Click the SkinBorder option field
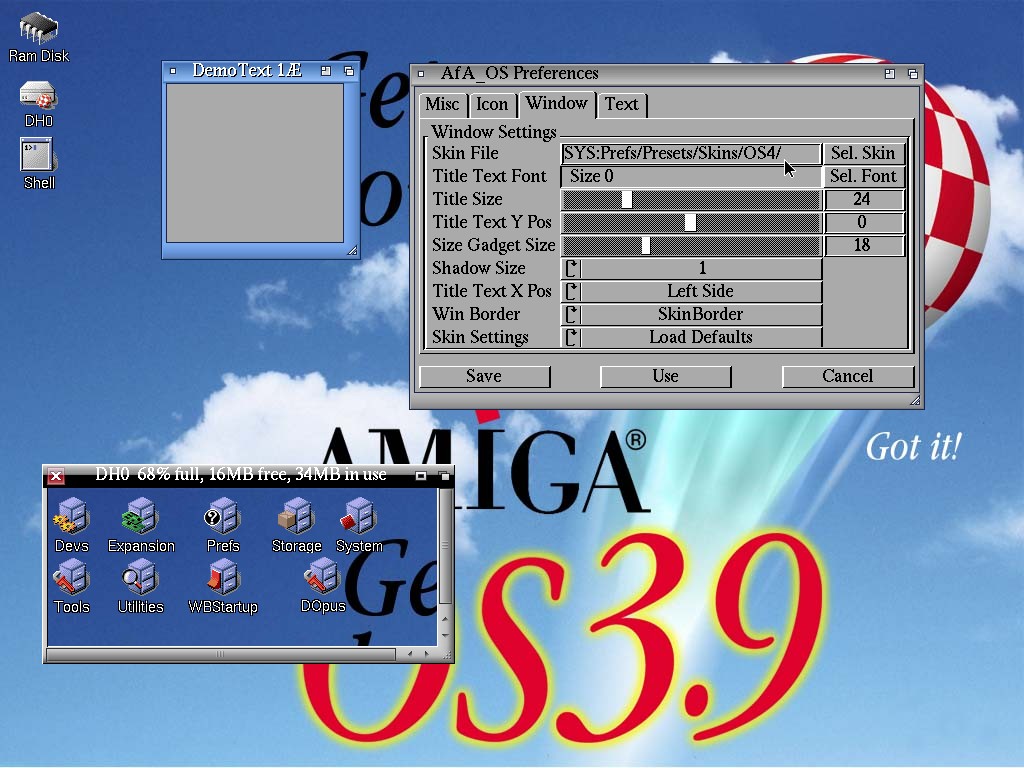Screen dimensions: 1024x768 pos(701,314)
